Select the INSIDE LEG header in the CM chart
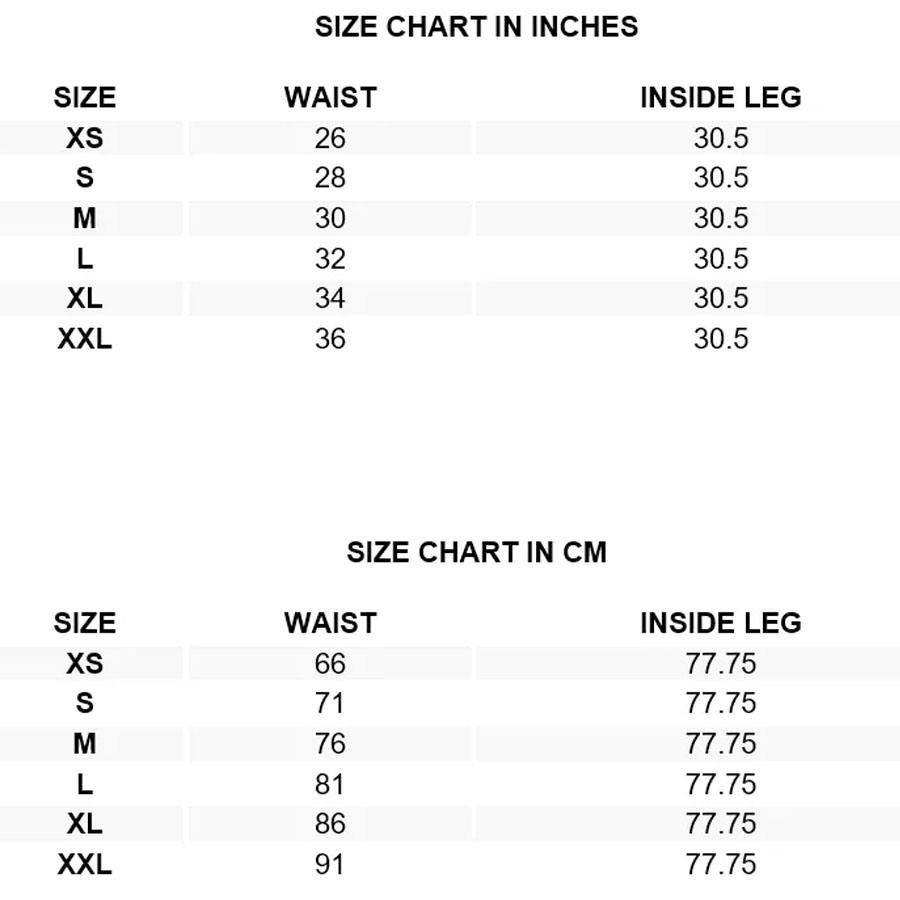This screenshot has height=900, width=900. pyautogui.click(x=720, y=623)
